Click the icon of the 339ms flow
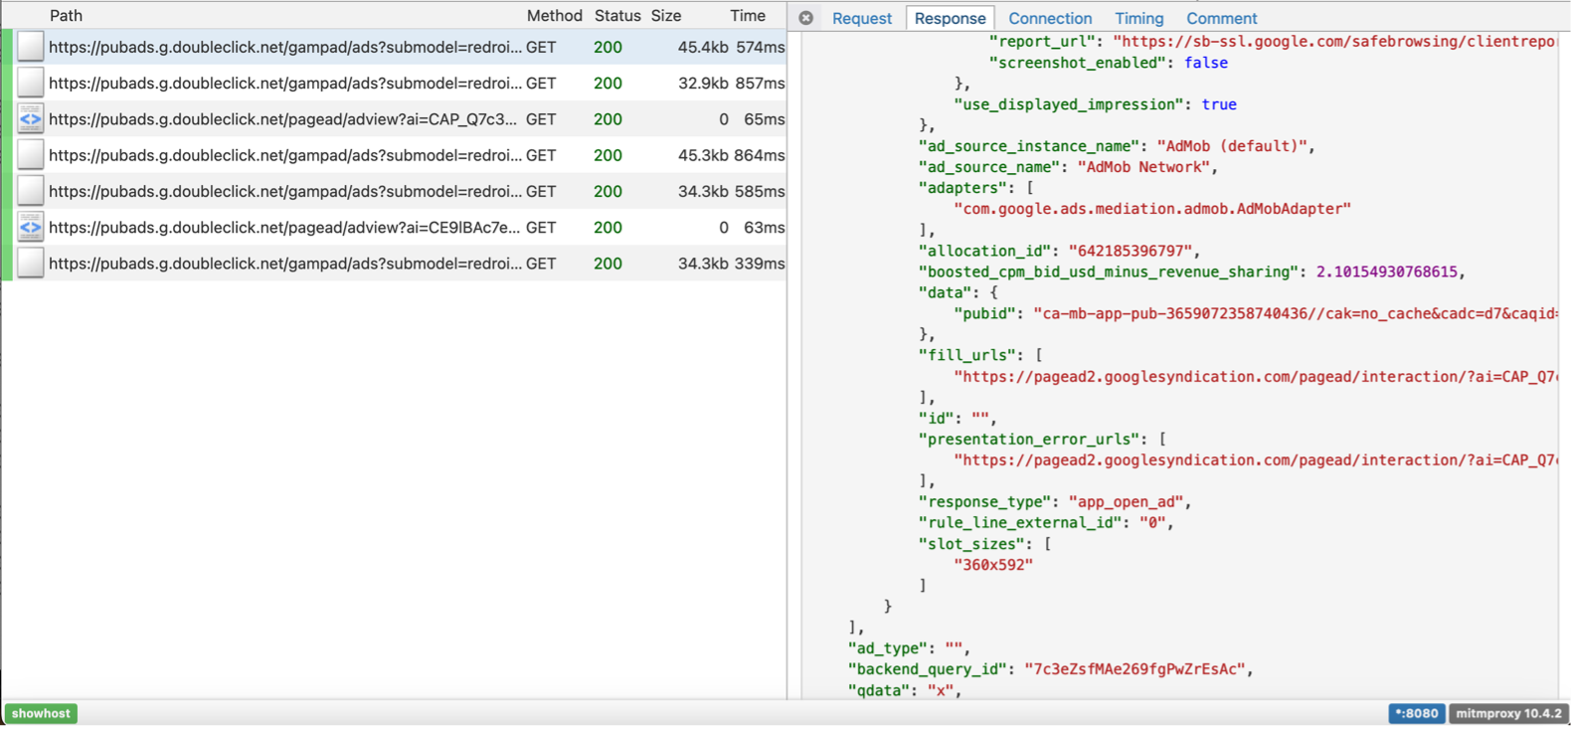Viewport: 1573px width, 730px height. (x=31, y=263)
